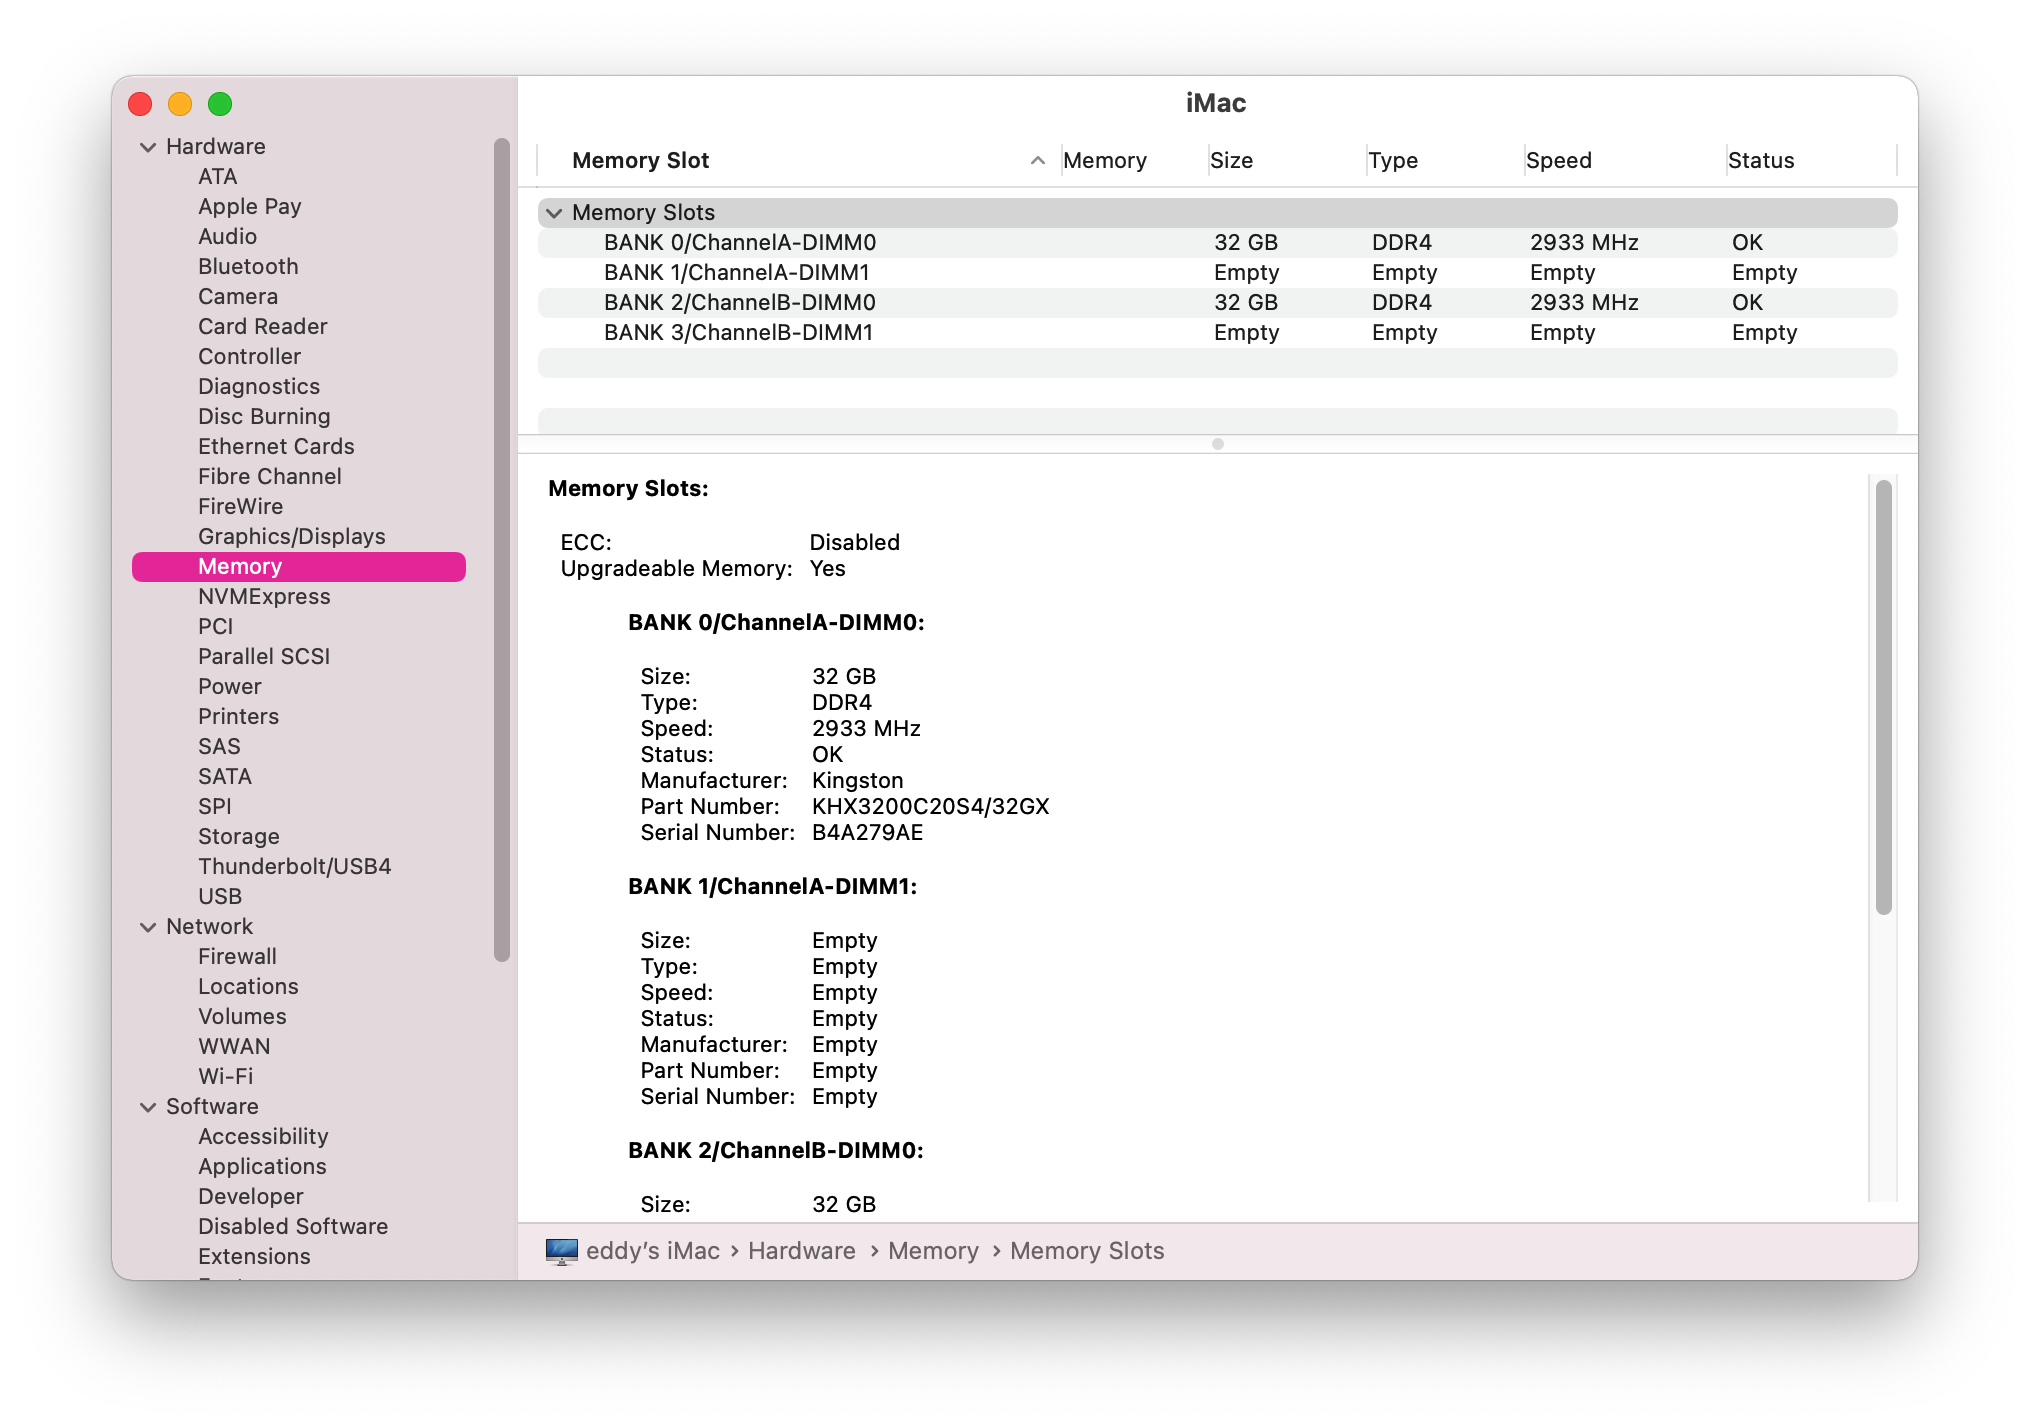Screen dimensions: 2030x1428
Task: Open the Wi-Fi network section
Action: tap(225, 1077)
